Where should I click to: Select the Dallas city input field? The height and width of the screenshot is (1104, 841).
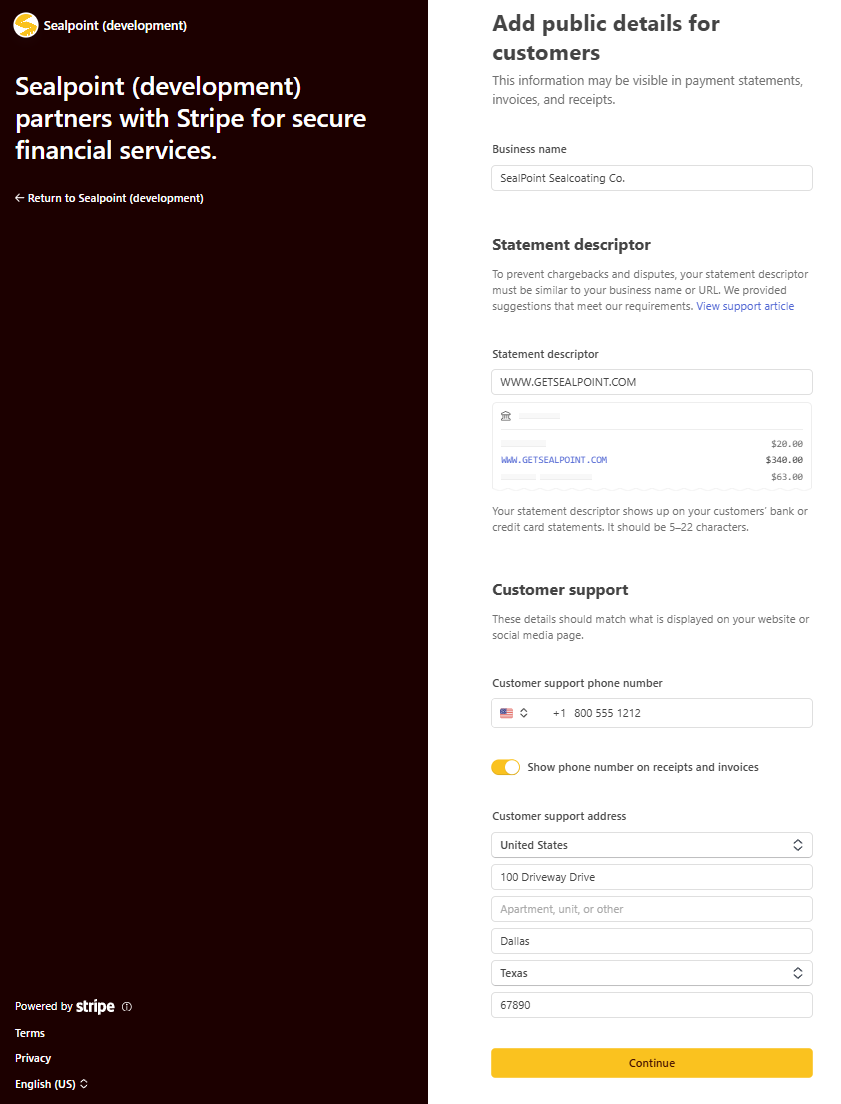[x=652, y=941]
